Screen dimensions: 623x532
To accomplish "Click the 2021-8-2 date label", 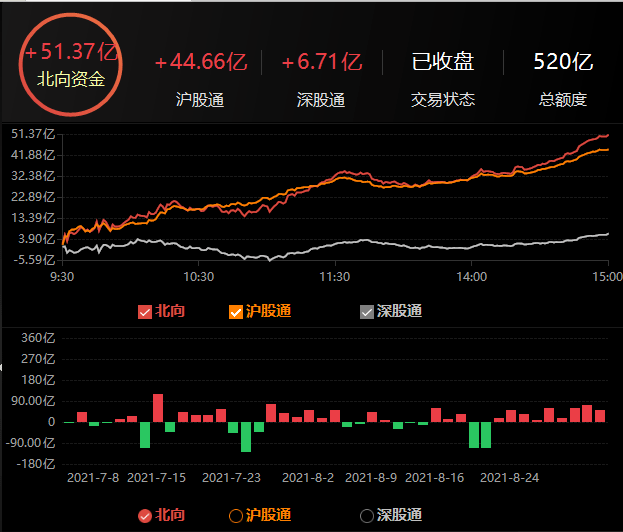I will point(310,478).
